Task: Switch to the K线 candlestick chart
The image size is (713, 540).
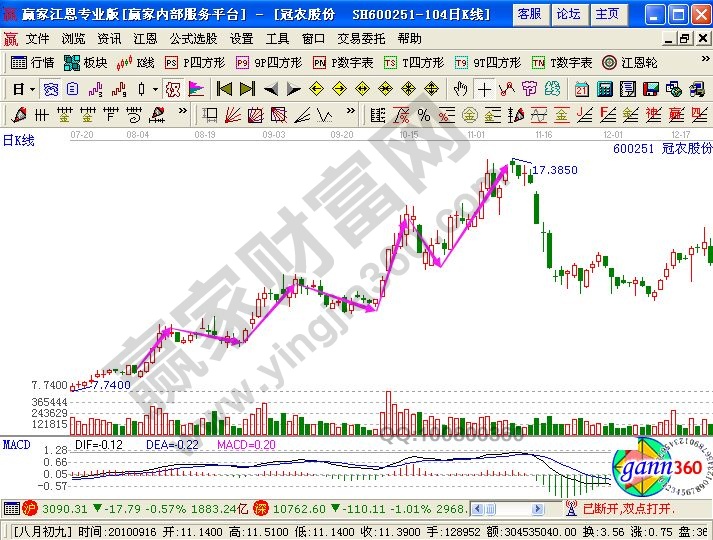Action: pyautogui.click(x=135, y=63)
